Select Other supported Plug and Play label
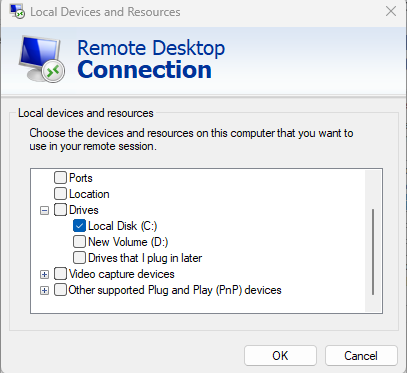The height and width of the screenshot is (373, 407). pos(175,290)
